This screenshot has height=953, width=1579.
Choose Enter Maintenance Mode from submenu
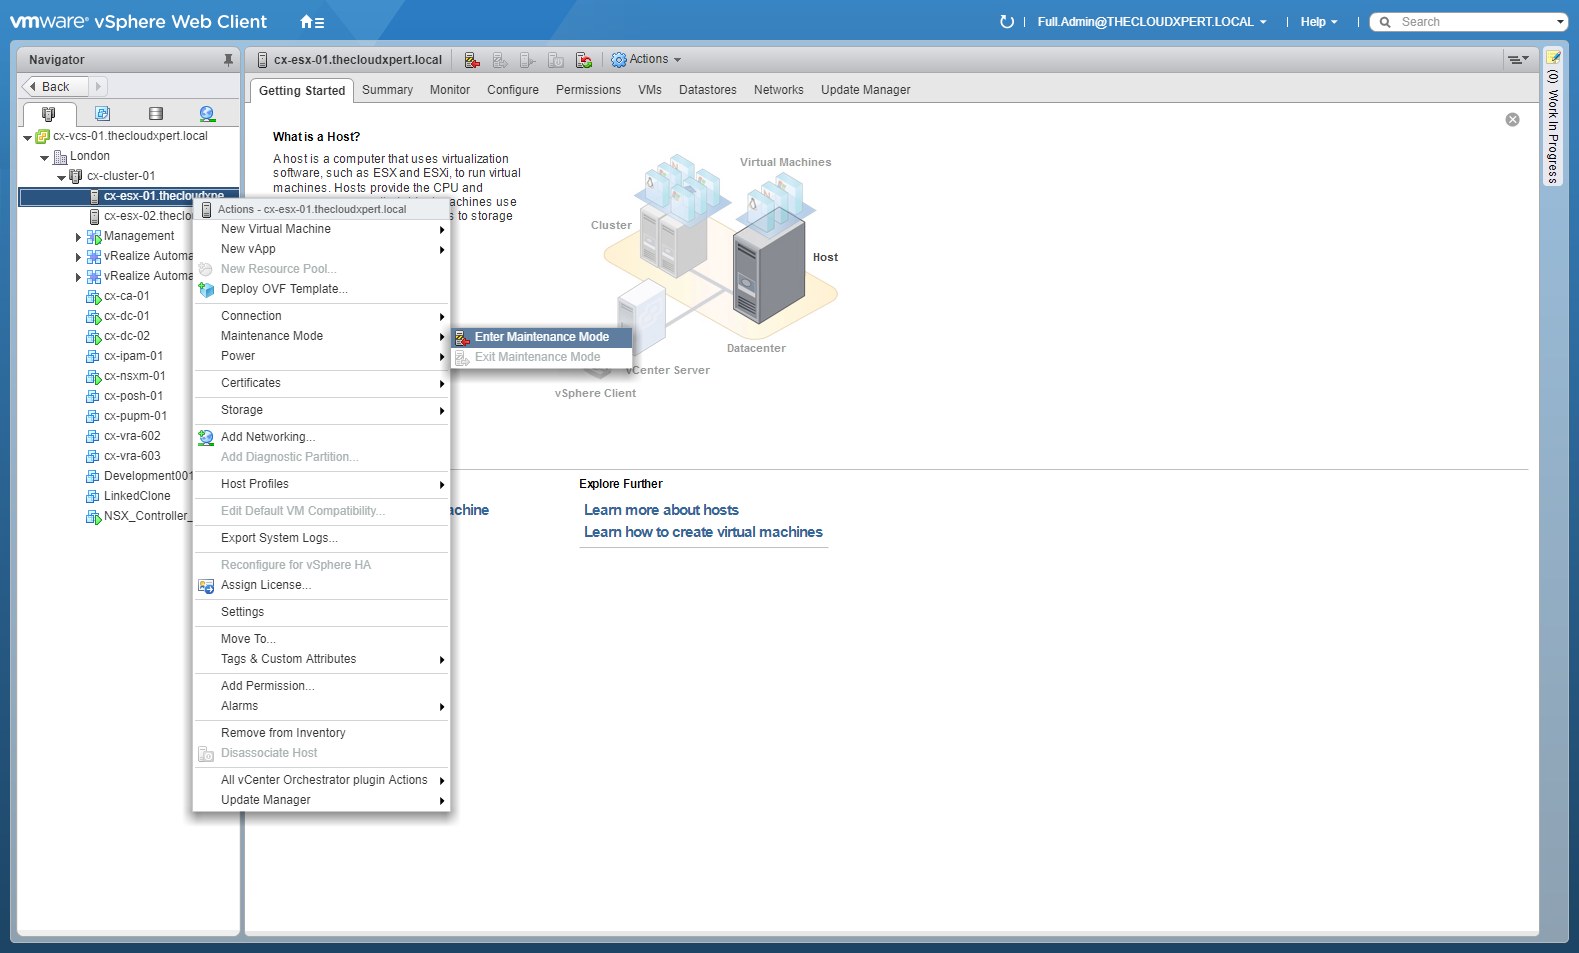pos(541,337)
